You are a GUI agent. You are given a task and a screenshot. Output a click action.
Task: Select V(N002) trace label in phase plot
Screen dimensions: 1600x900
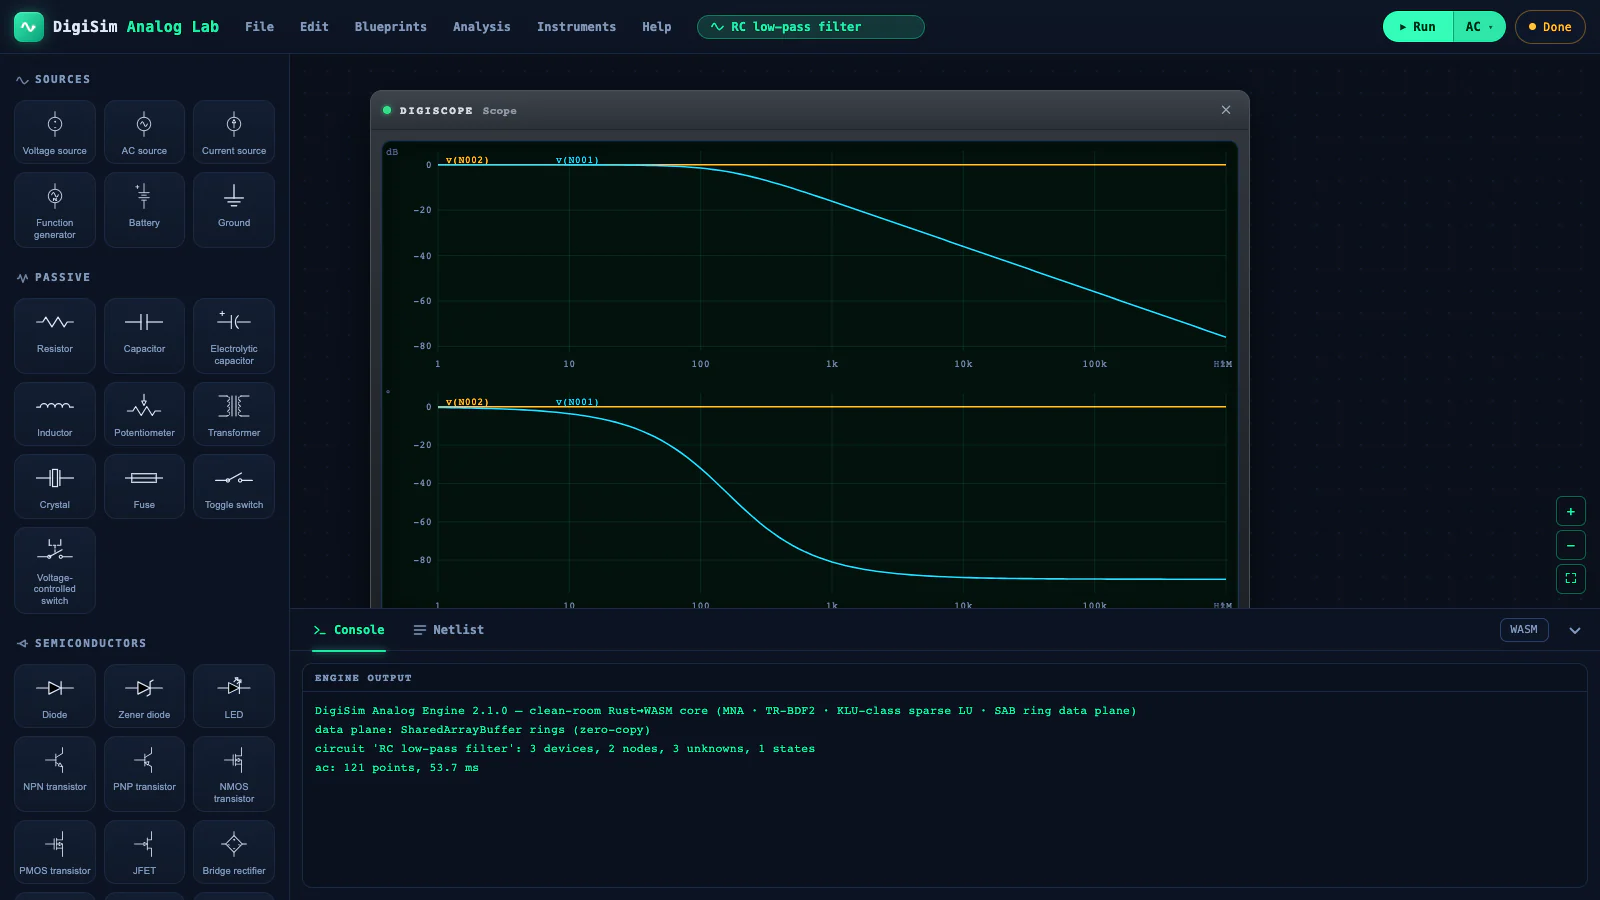coord(467,402)
